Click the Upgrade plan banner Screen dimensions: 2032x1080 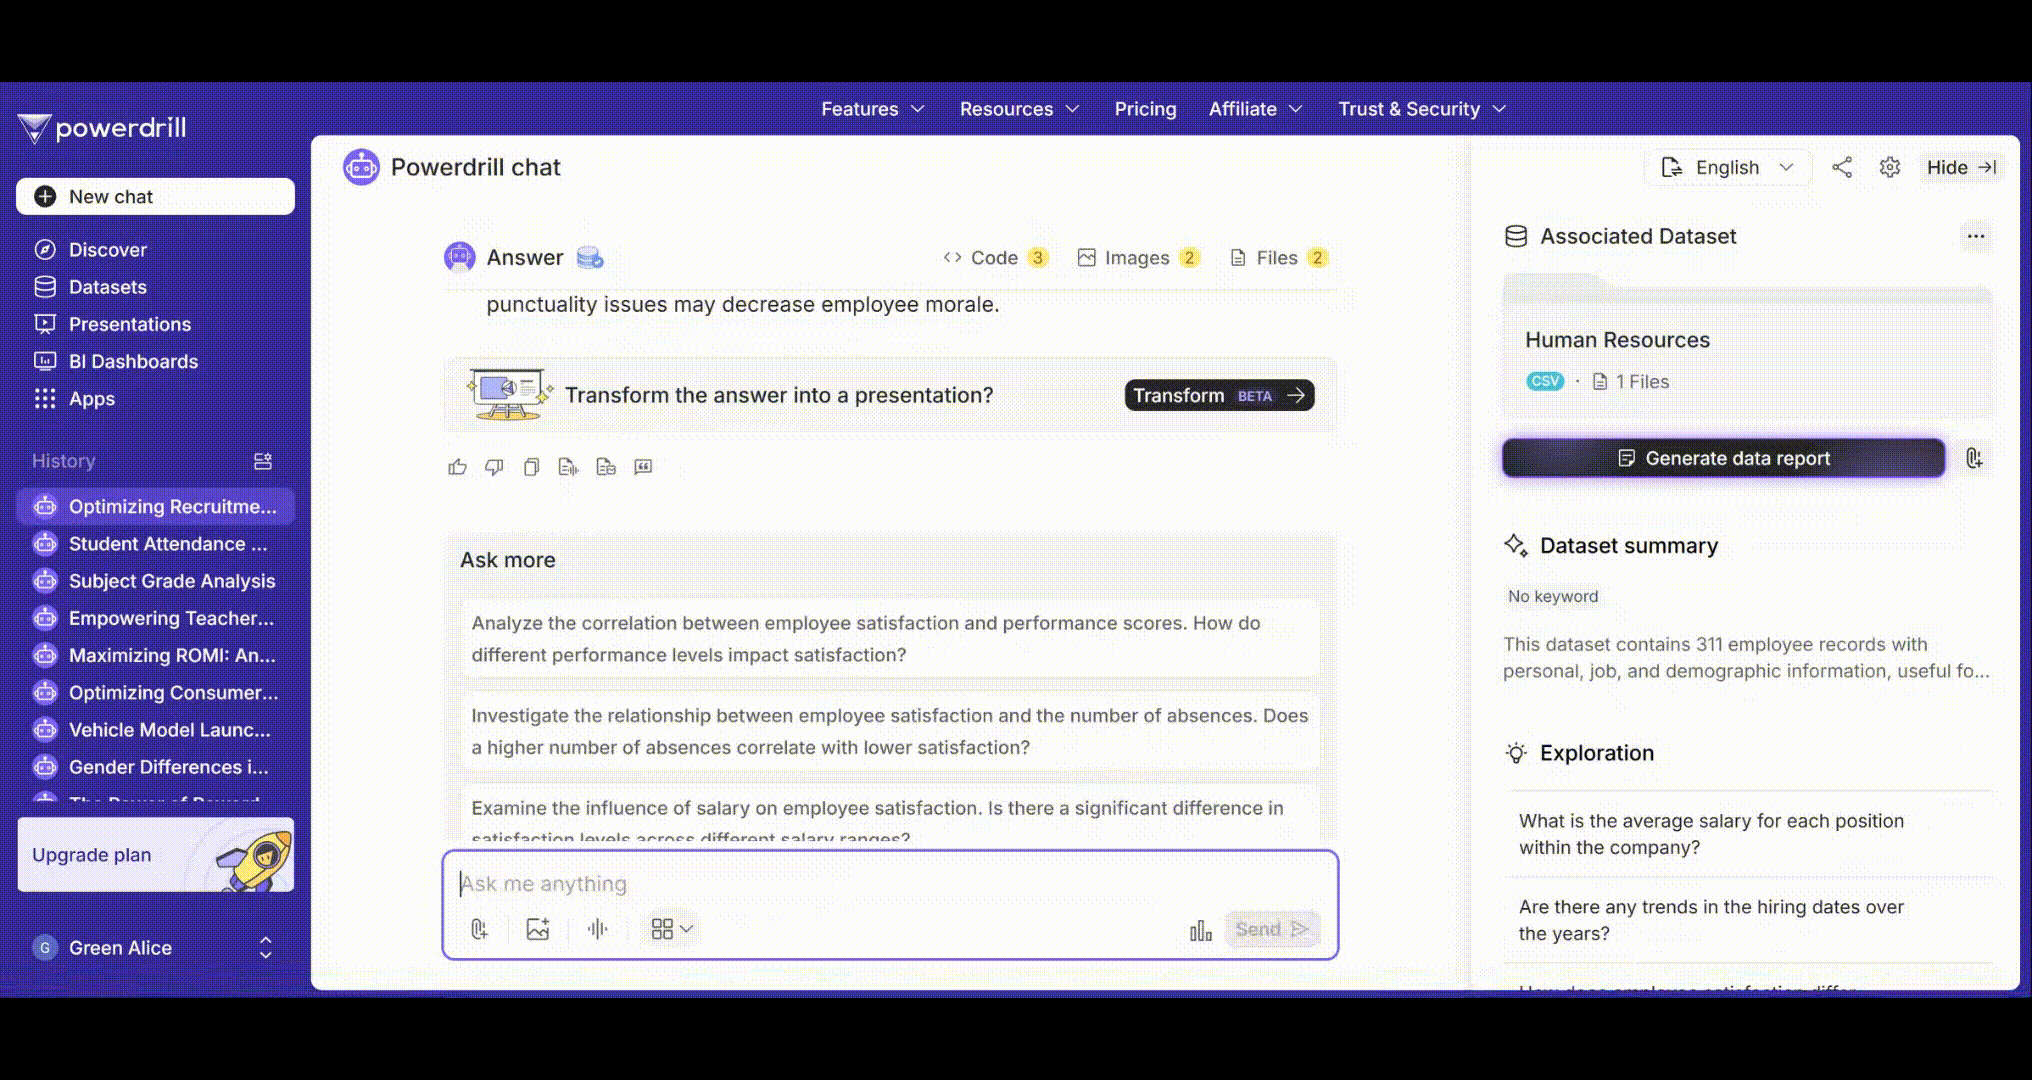point(155,855)
